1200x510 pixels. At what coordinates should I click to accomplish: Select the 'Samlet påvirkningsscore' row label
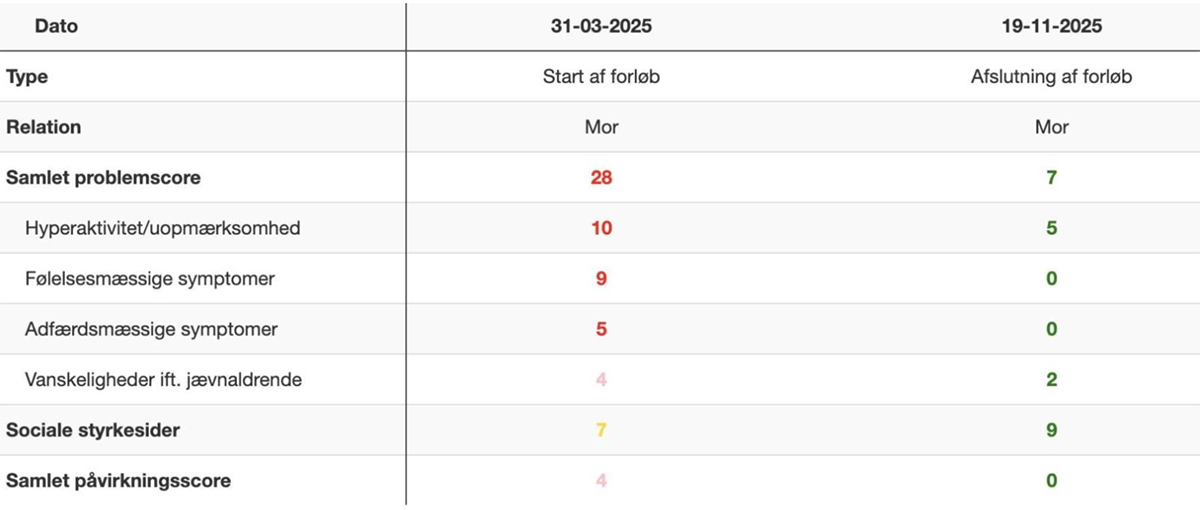point(118,481)
